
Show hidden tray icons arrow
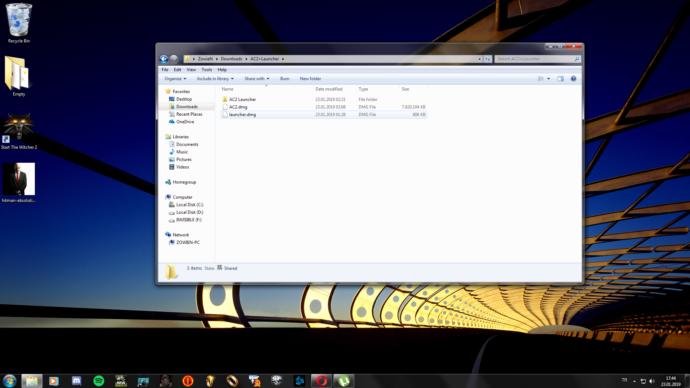[x=635, y=381]
